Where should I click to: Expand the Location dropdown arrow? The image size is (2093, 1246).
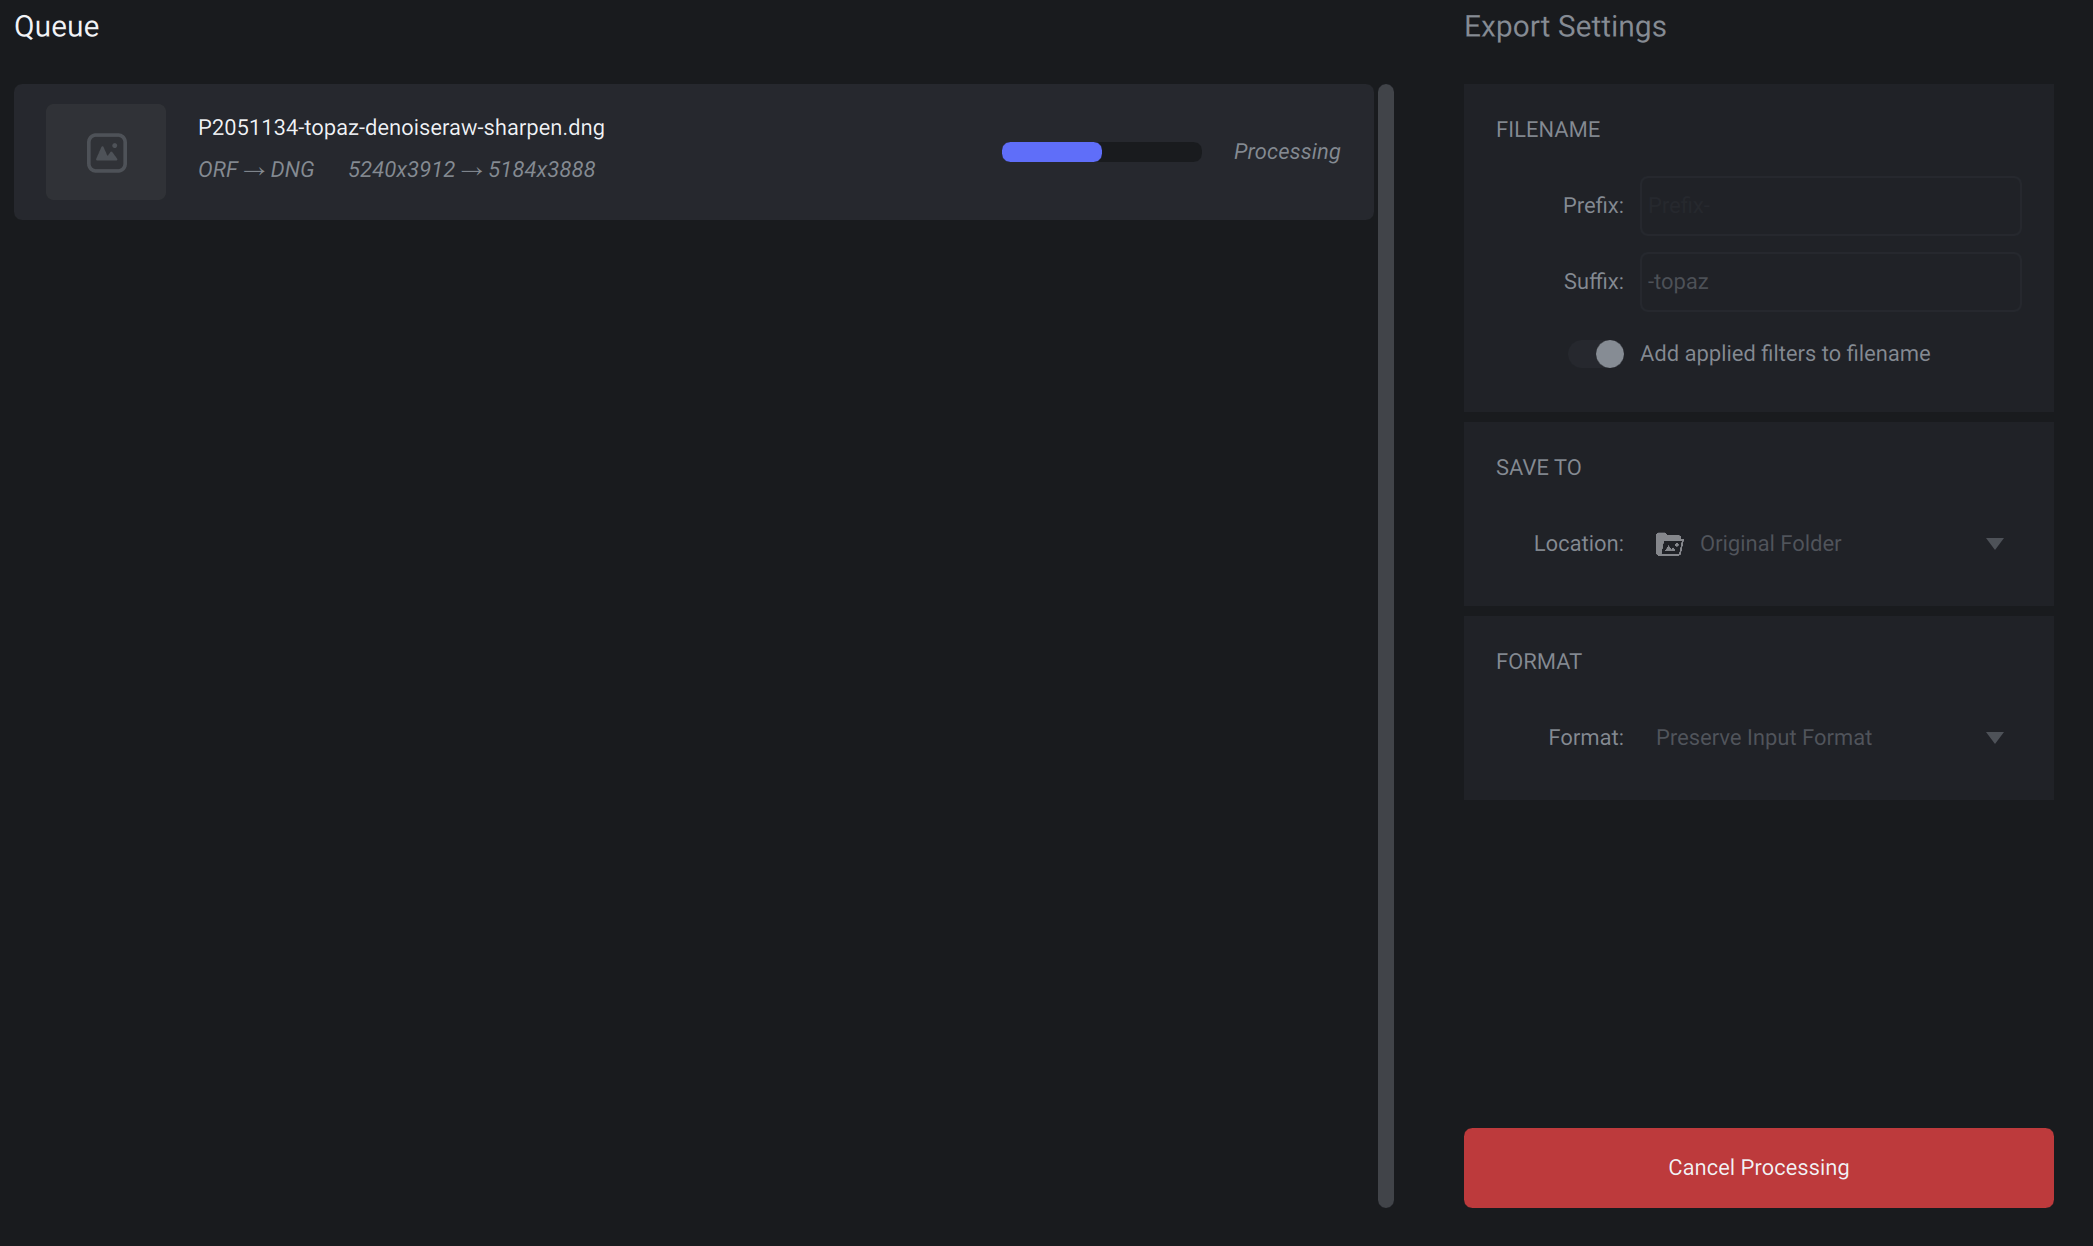click(x=1994, y=544)
